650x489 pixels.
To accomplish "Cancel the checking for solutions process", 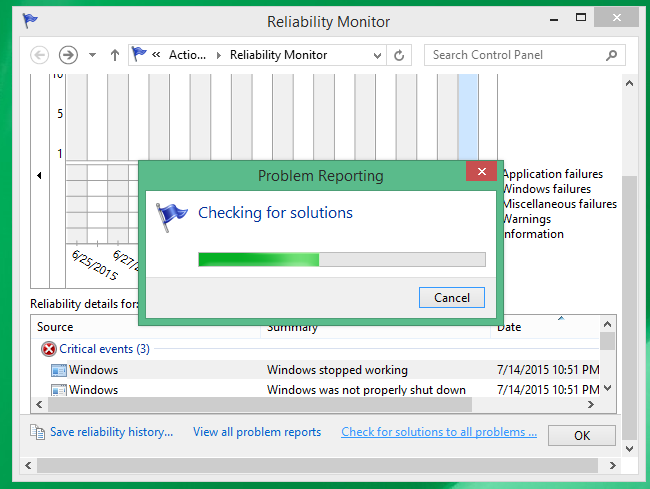I will (x=451, y=297).
